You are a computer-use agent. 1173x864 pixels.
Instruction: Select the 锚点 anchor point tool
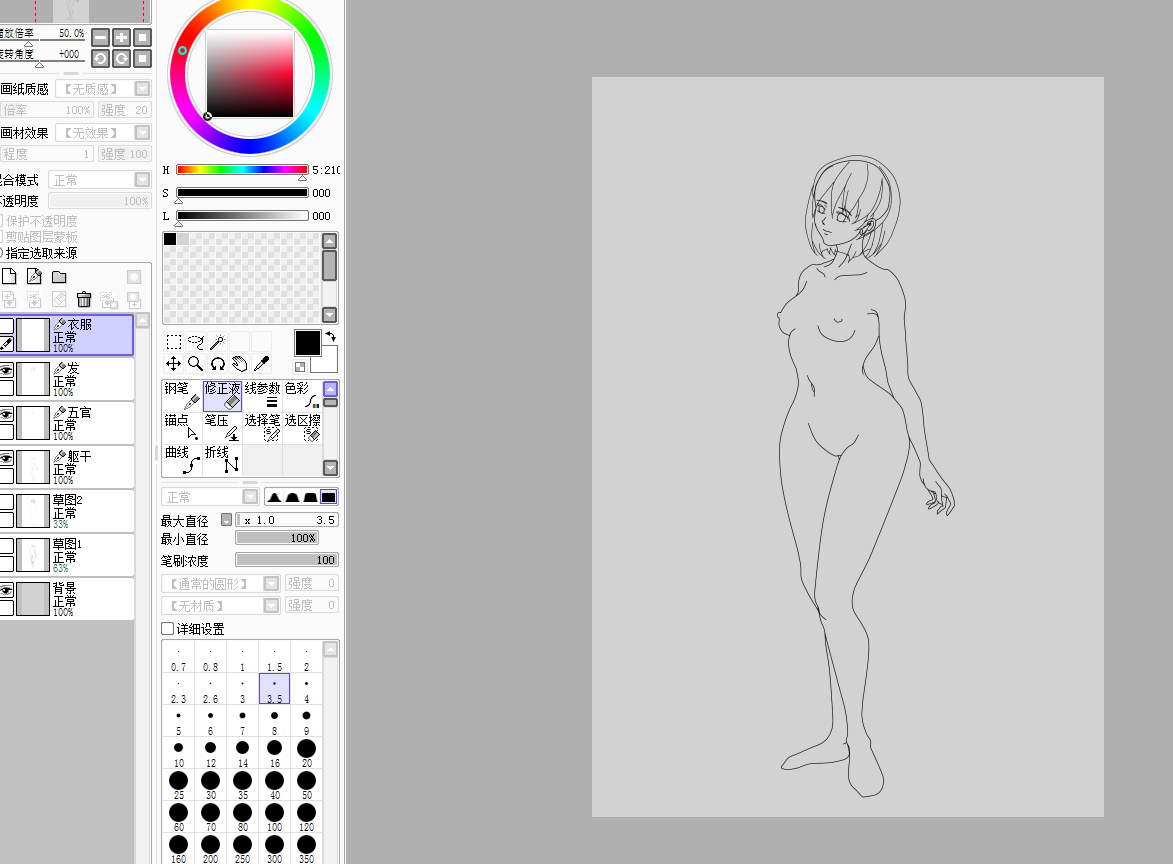pos(183,428)
